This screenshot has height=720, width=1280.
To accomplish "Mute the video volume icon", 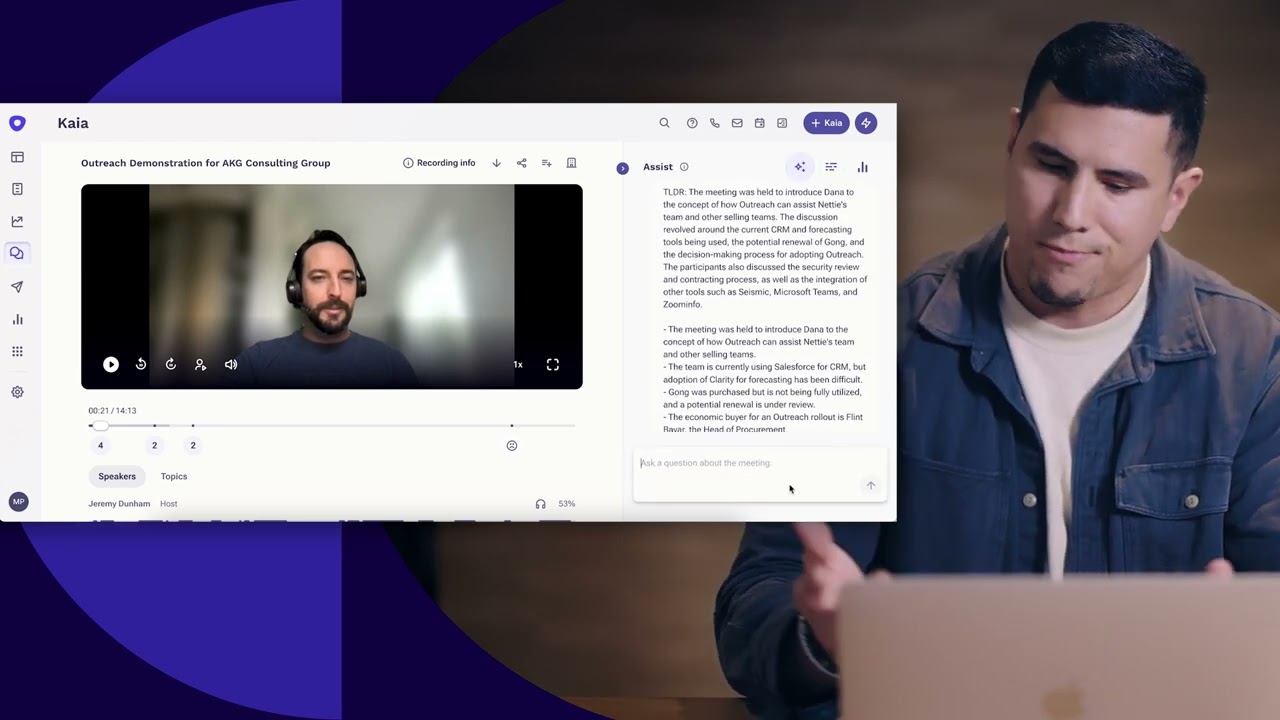I will click(x=231, y=365).
